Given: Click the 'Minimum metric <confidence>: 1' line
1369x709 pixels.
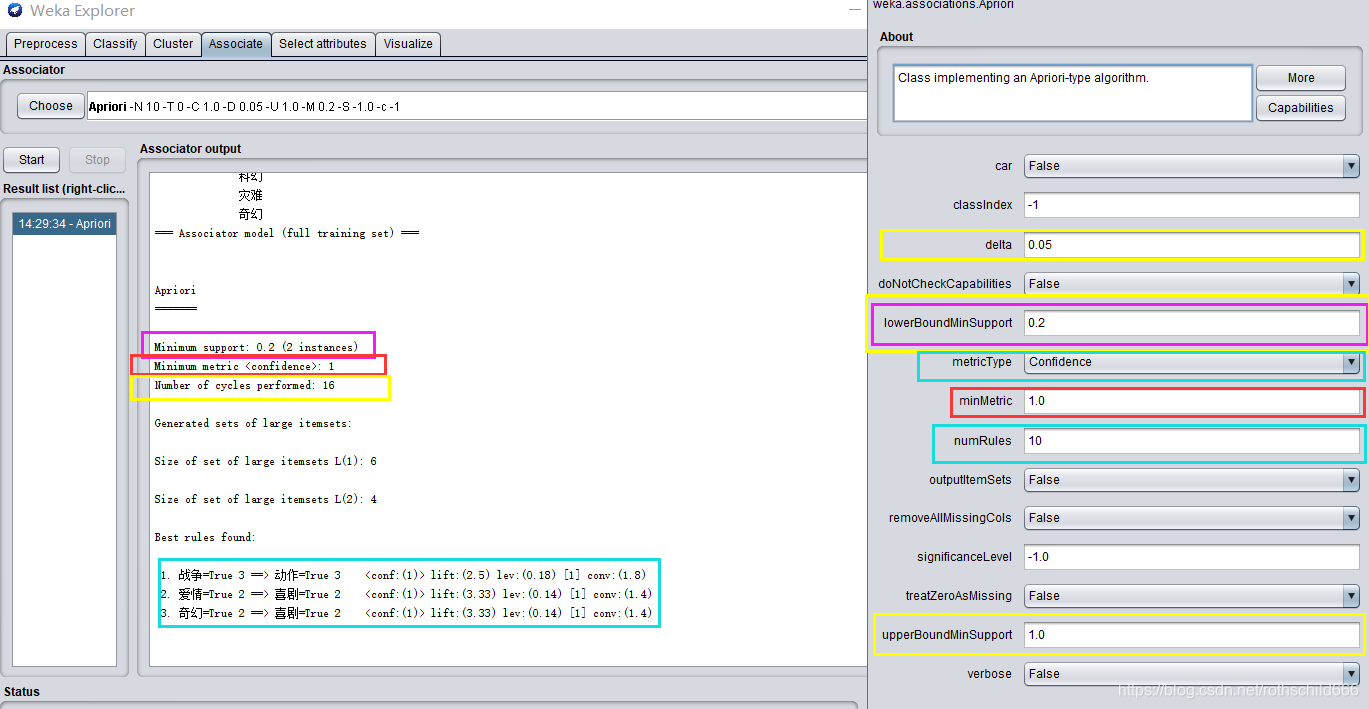Looking at the screenshot, I should pos(244,366).
